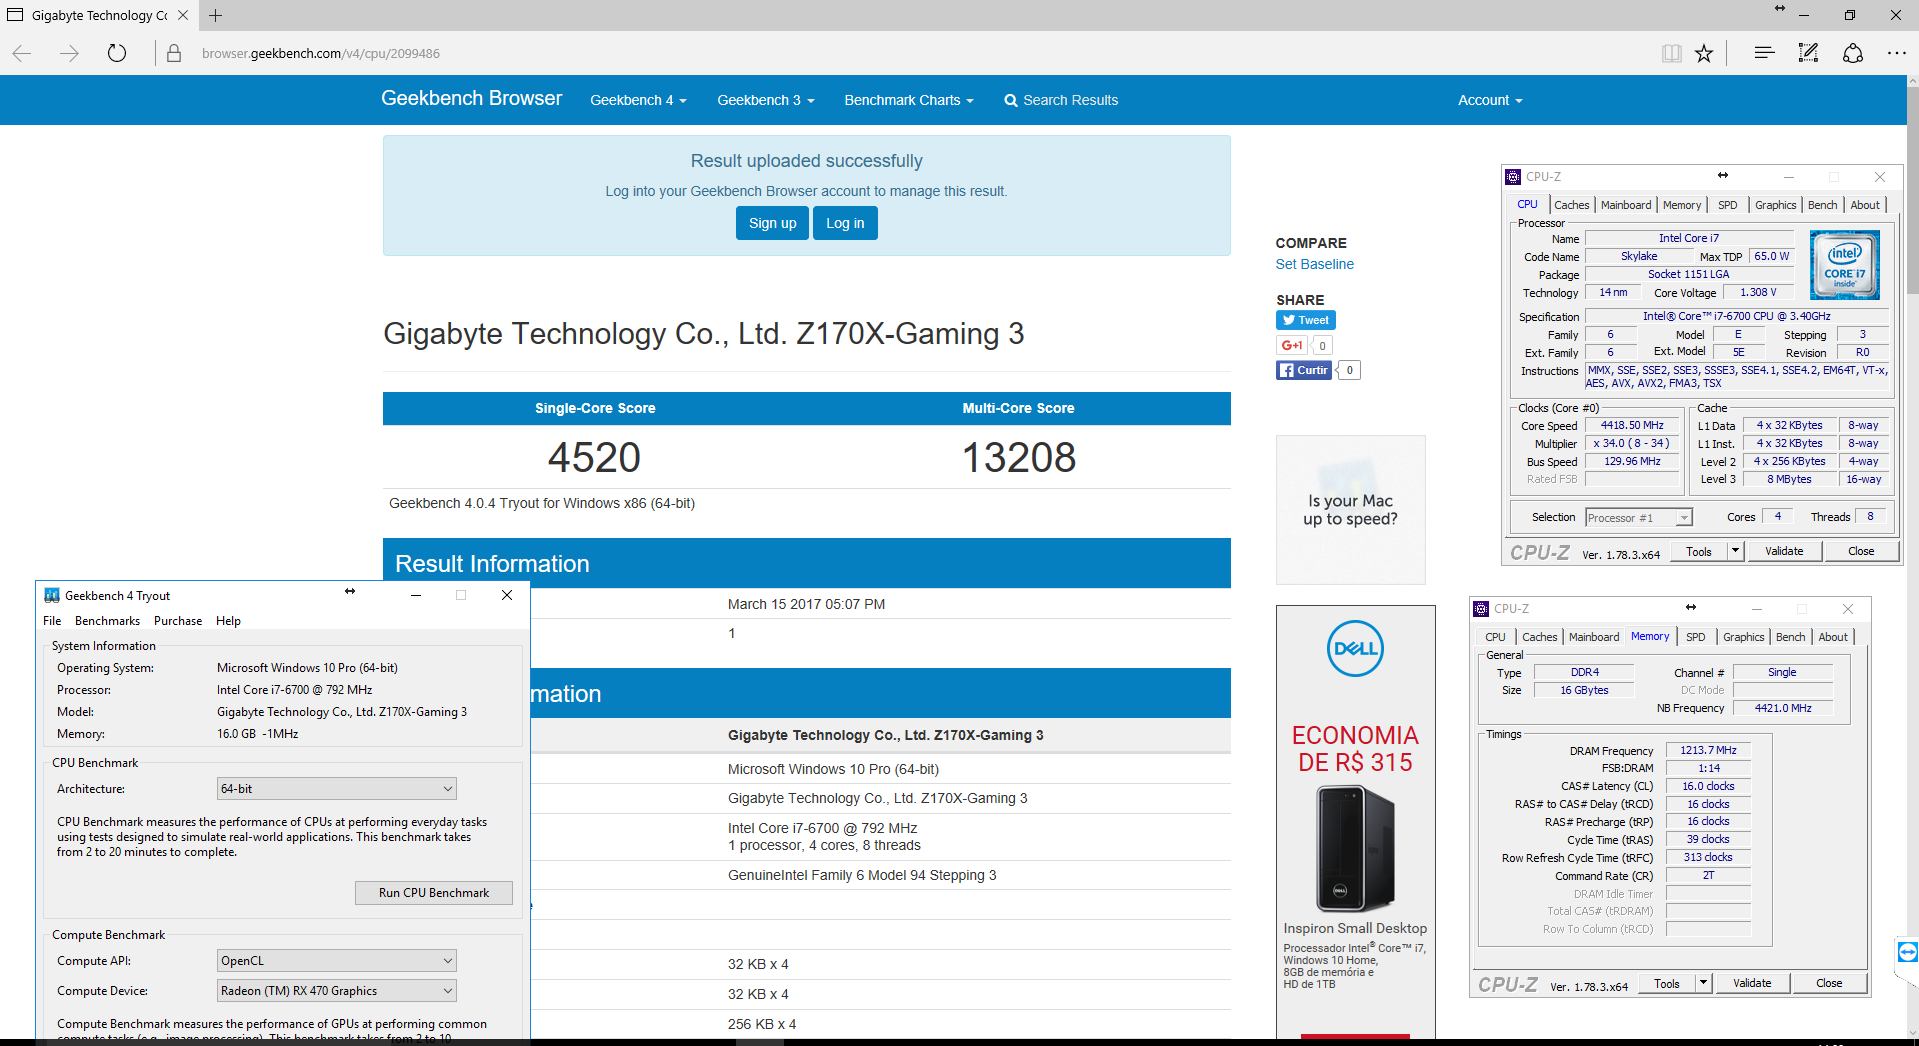1919x1046 pixels.
Task: Switch lower CPU-Z to CPU tab
Action: (1495, 637)
